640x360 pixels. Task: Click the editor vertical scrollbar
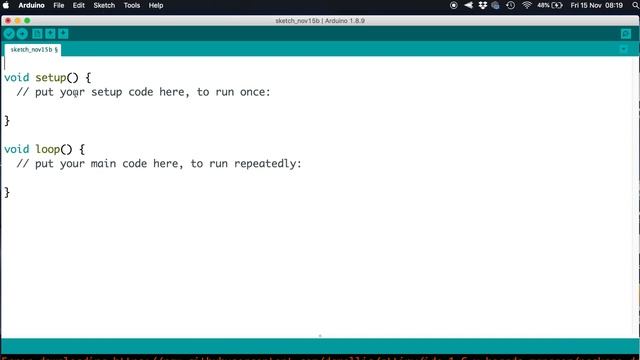[636, 197]
